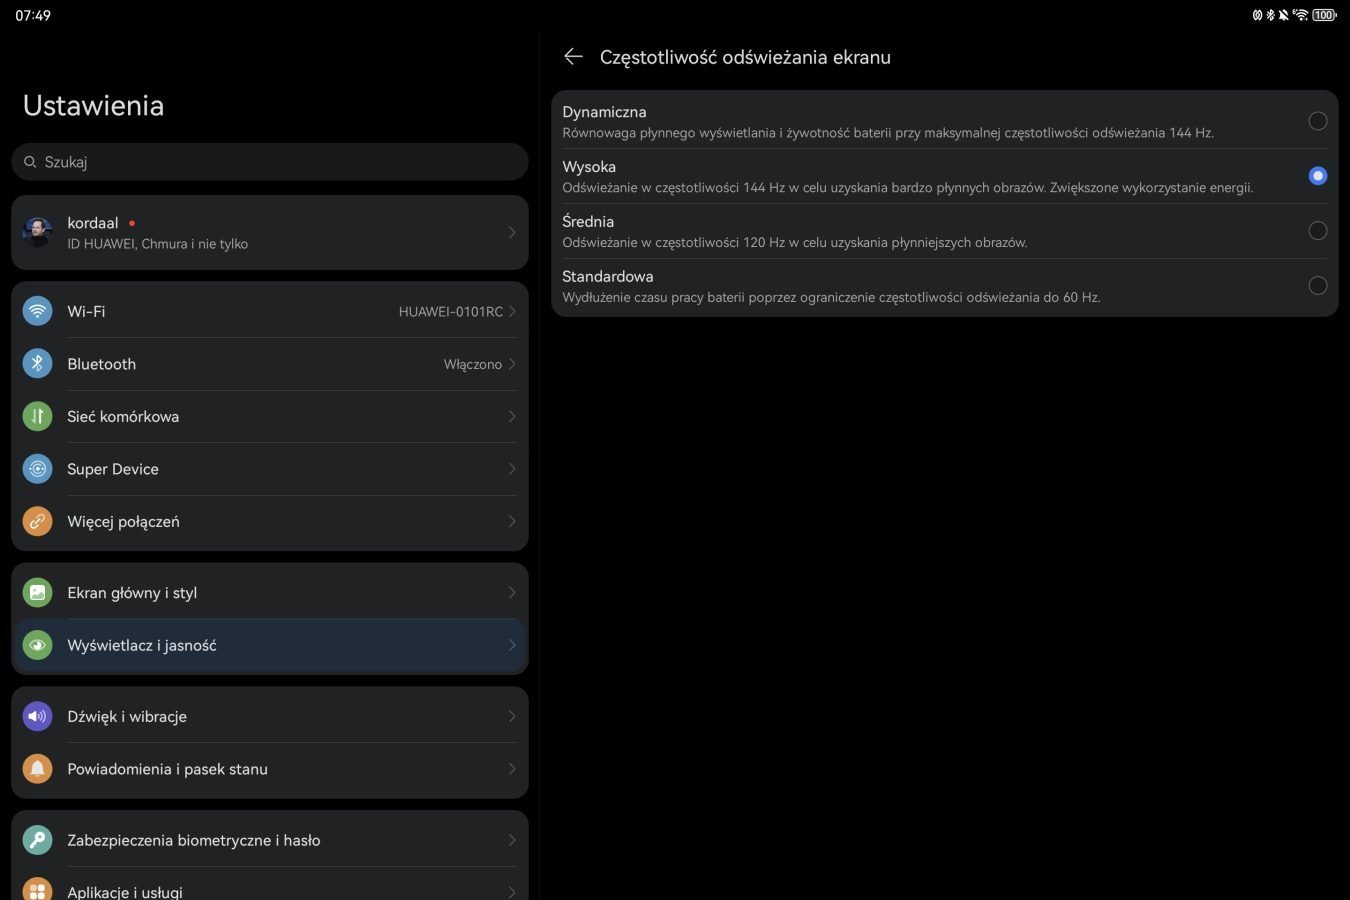Open the Wyświetlacz i jasność chevron

pyautogui.click(x=512, y=645)
